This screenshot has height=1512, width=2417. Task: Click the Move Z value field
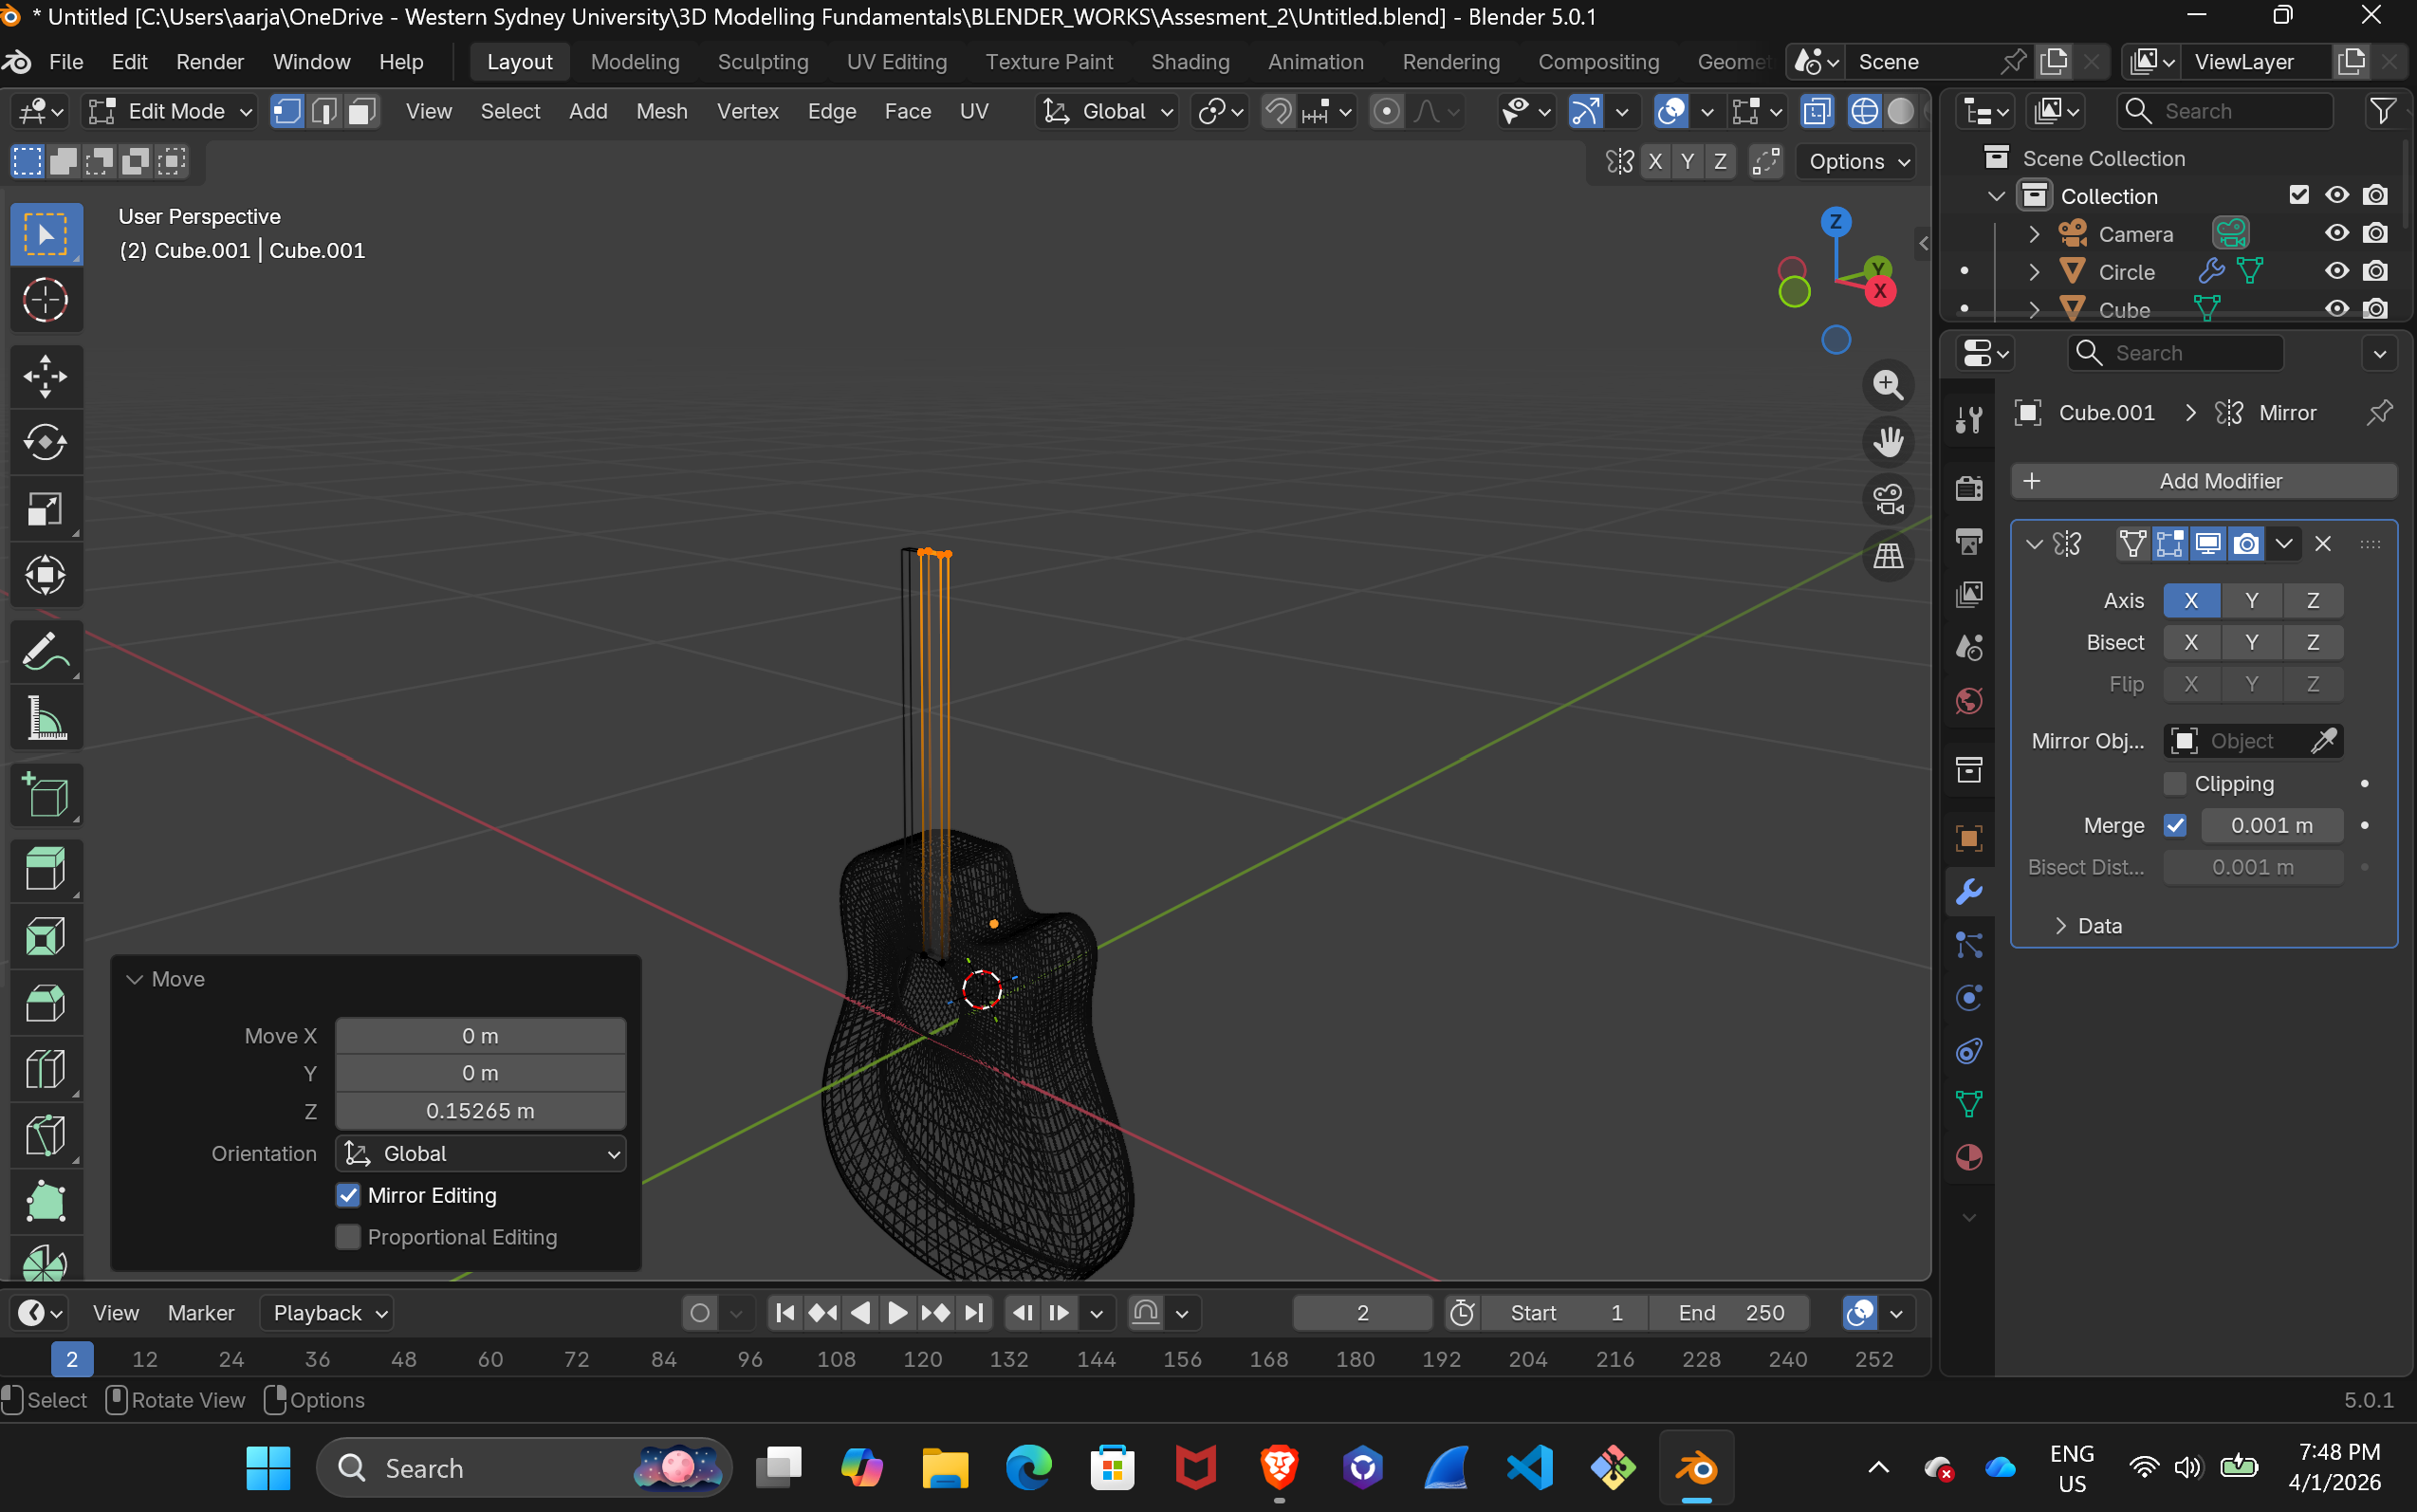click(x=481, y=1111)
